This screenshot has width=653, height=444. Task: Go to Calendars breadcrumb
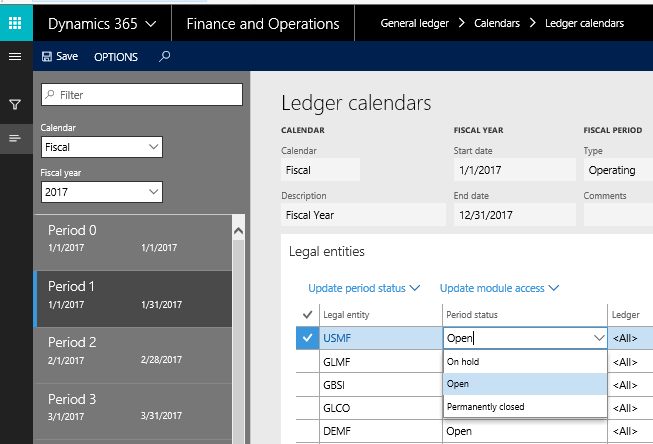tap(497, 23)
